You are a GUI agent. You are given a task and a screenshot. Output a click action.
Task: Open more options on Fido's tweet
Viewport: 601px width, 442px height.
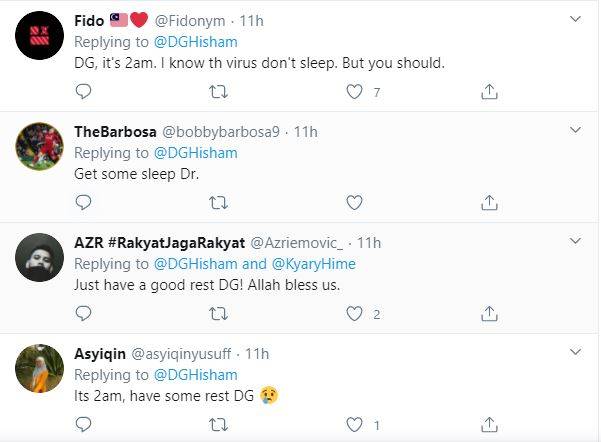[576, 19]
